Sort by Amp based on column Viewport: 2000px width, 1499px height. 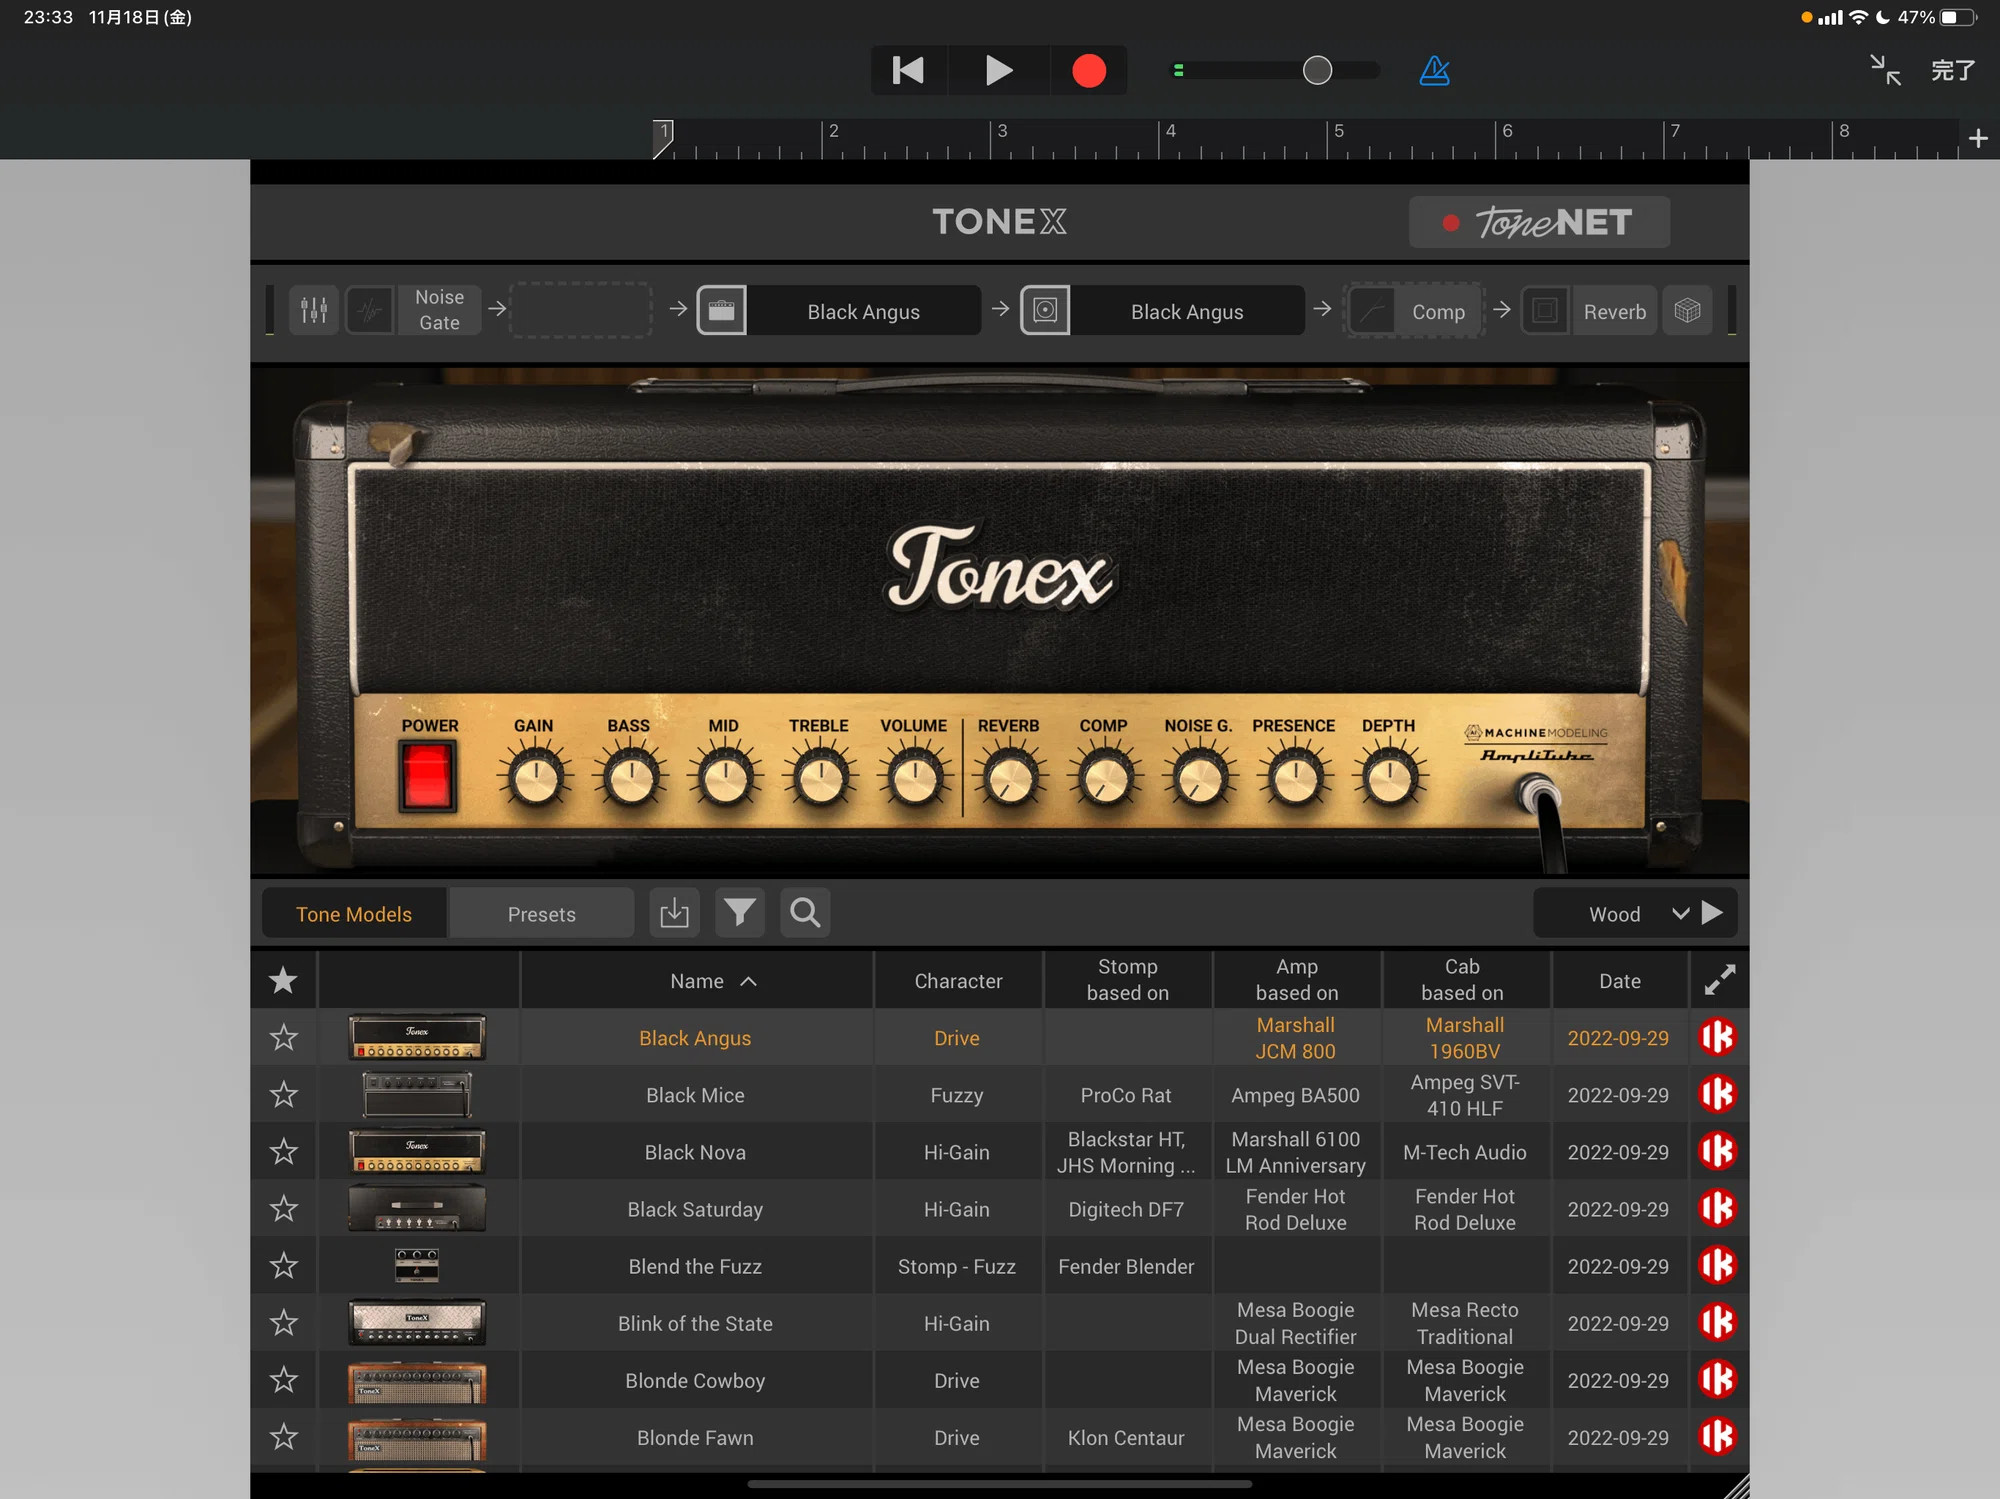(x=1296, y=980)
